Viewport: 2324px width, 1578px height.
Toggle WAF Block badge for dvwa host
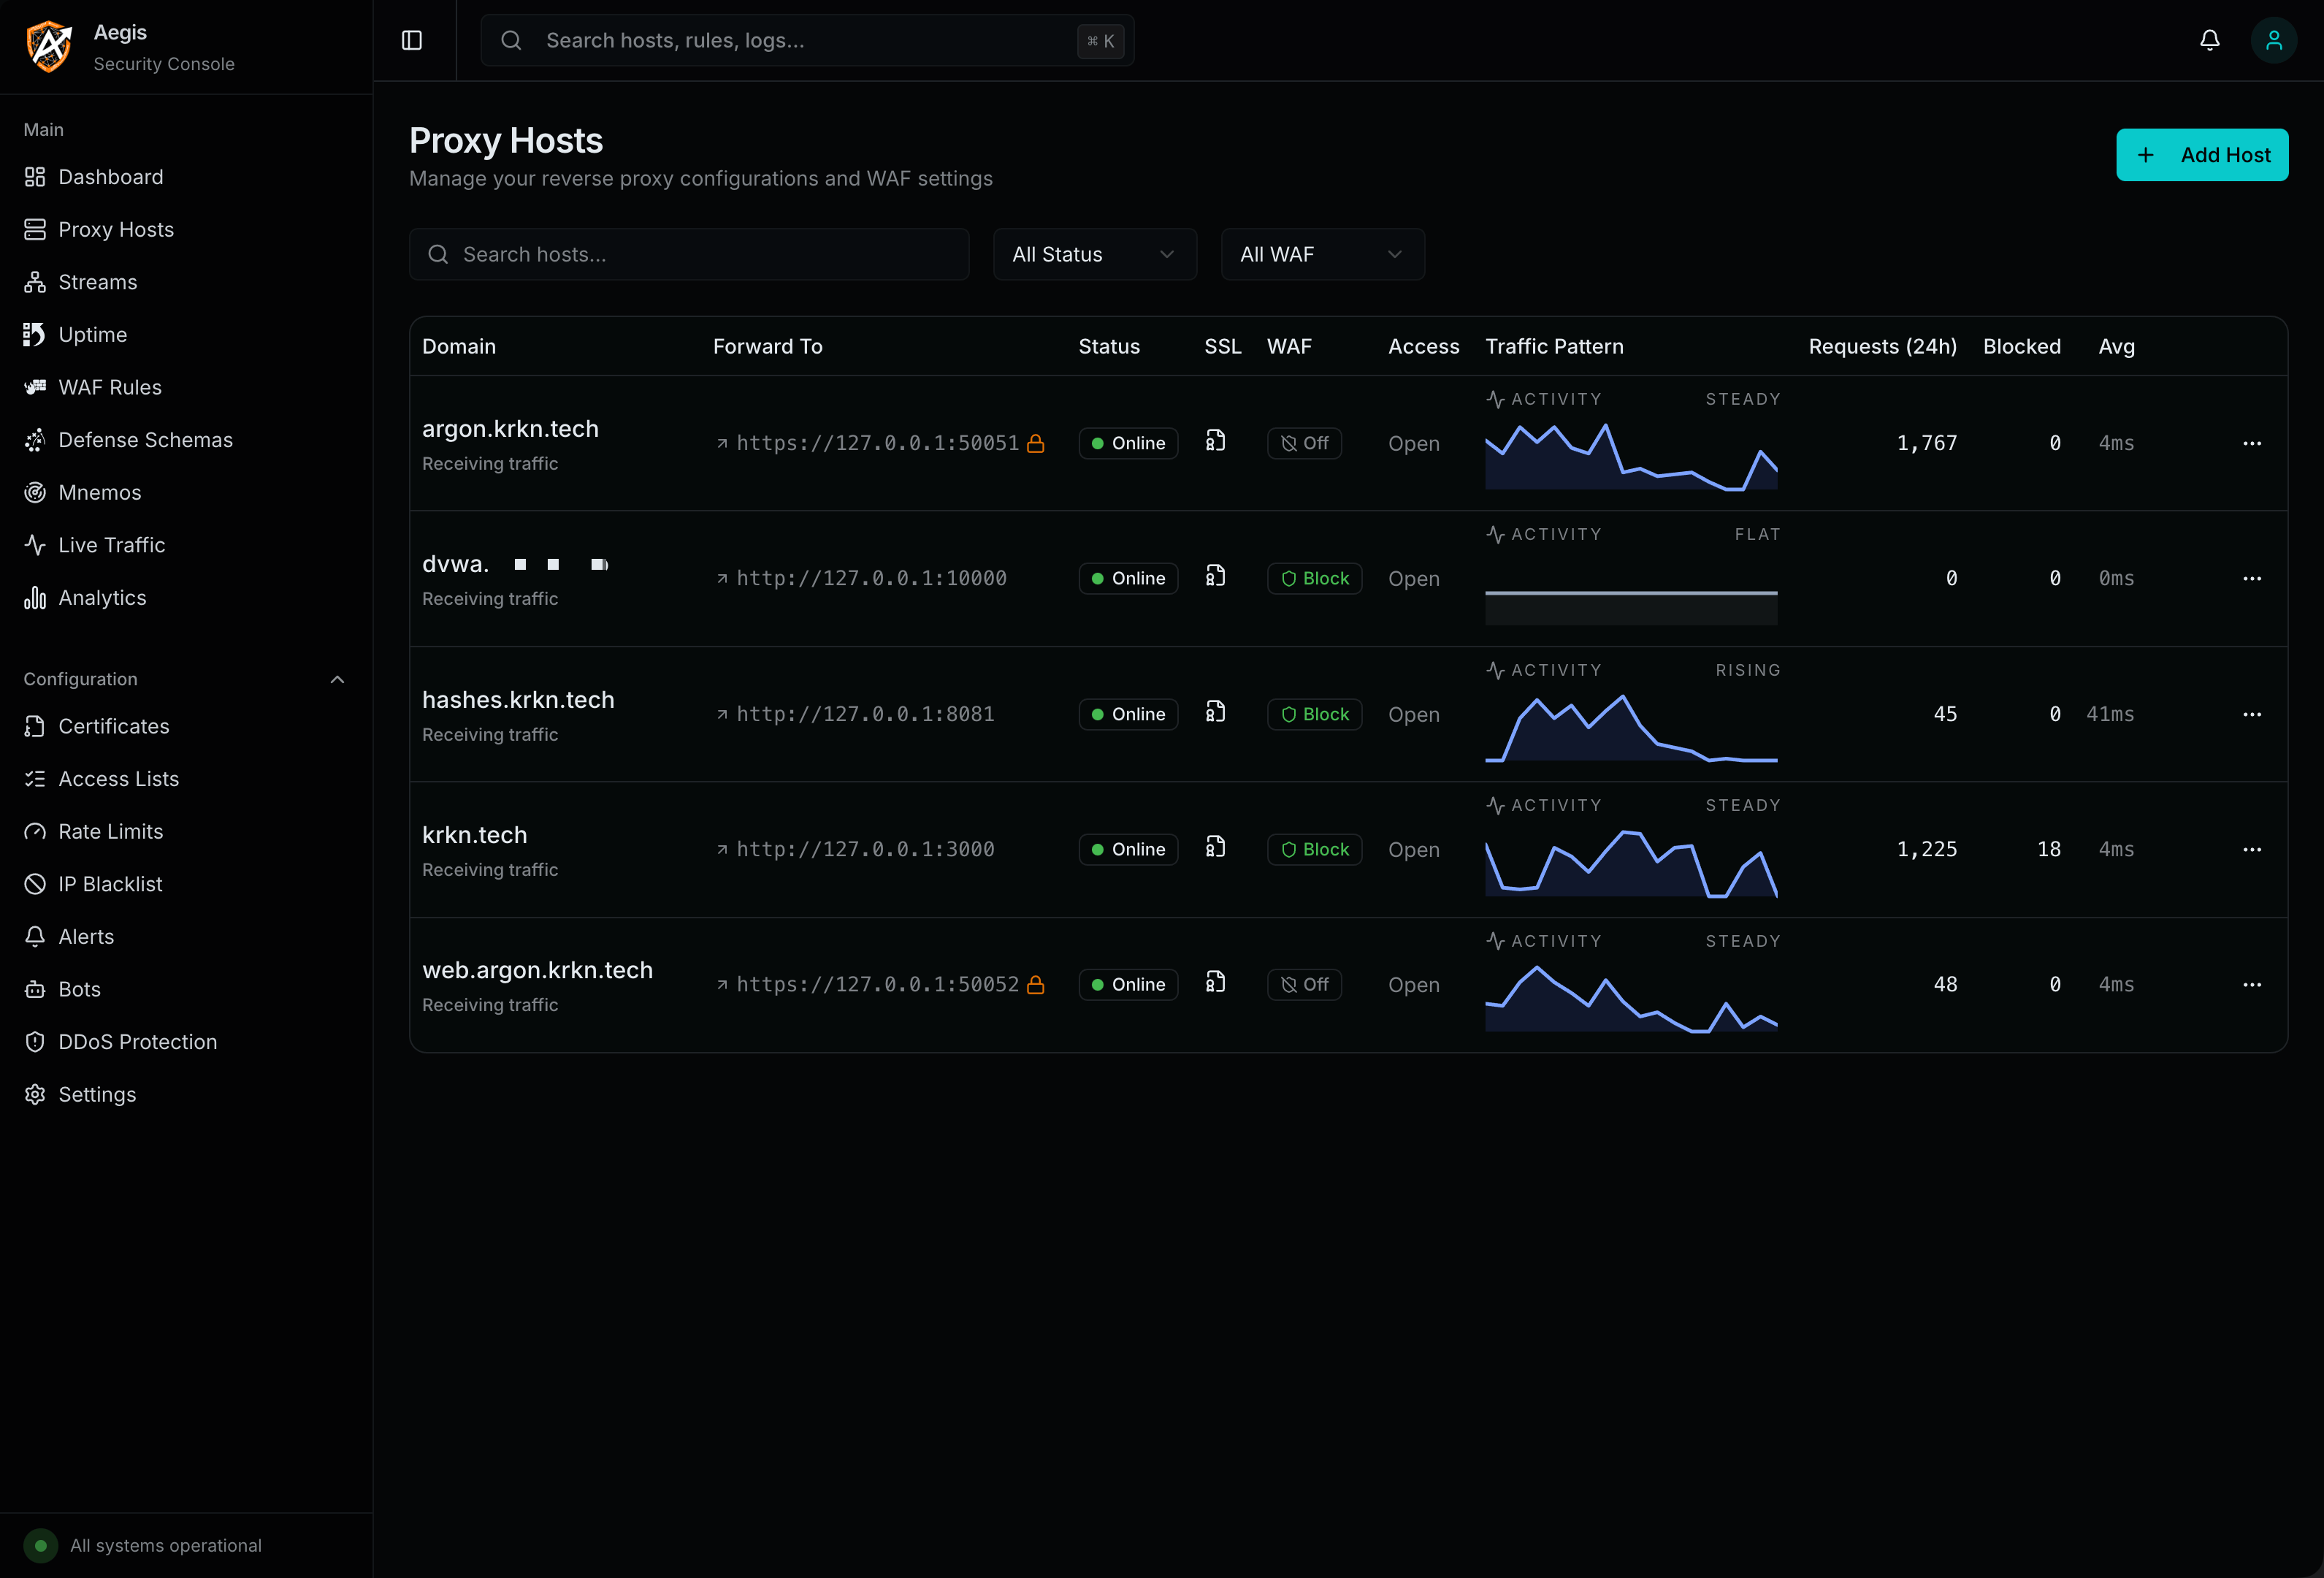tap(1314, 578)
